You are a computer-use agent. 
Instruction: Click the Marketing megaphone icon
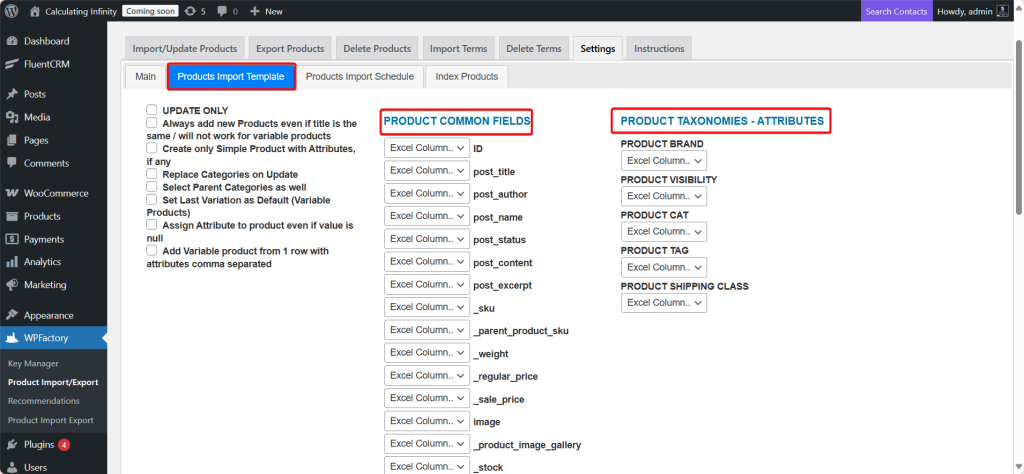pyautogui.click(x=11, y=285)
